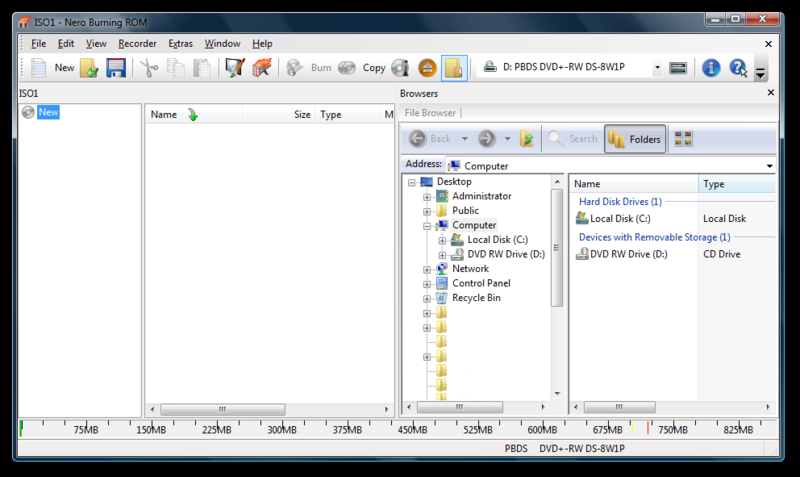This screenshot has height=477, width=800.
Task: Click the disc capacity bar at 450MB
Action: pos(414,429)
